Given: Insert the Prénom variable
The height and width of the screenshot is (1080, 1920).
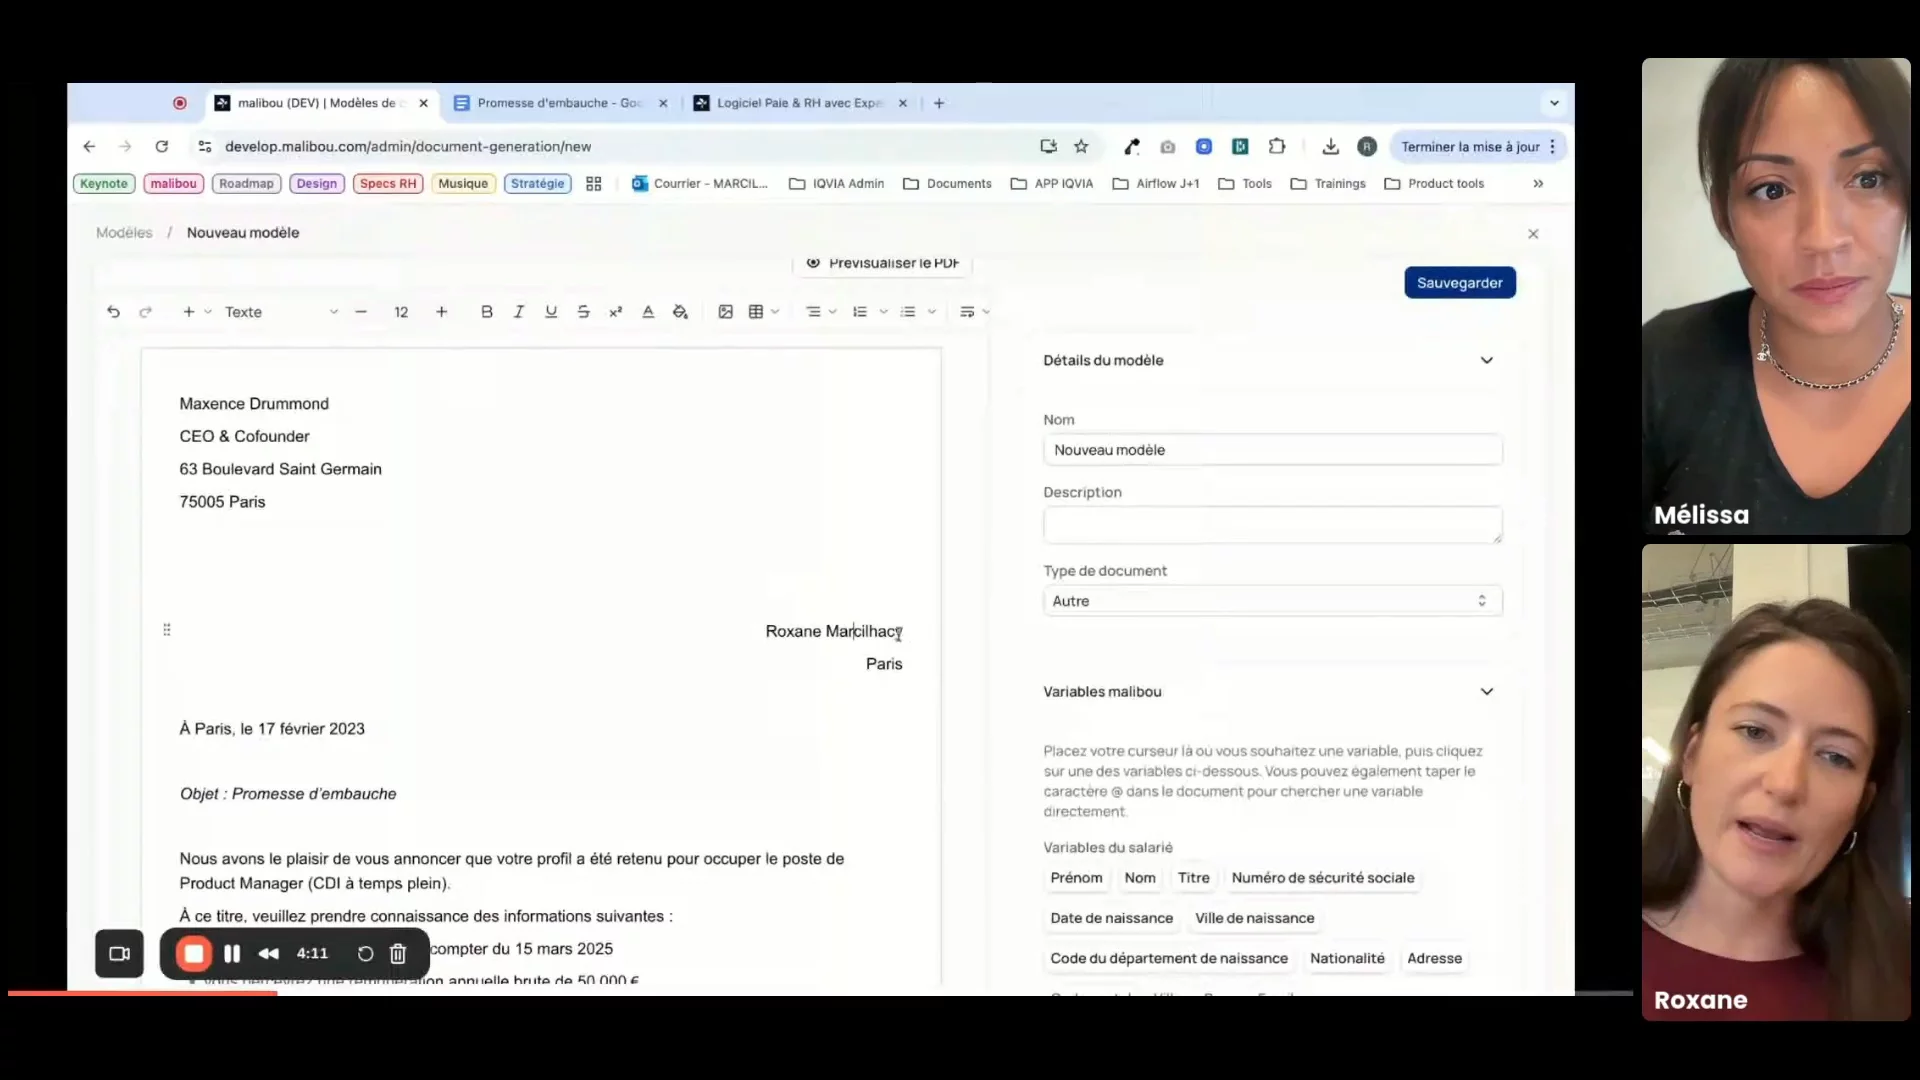Looking at the screenshot, I should [1076, 878].
